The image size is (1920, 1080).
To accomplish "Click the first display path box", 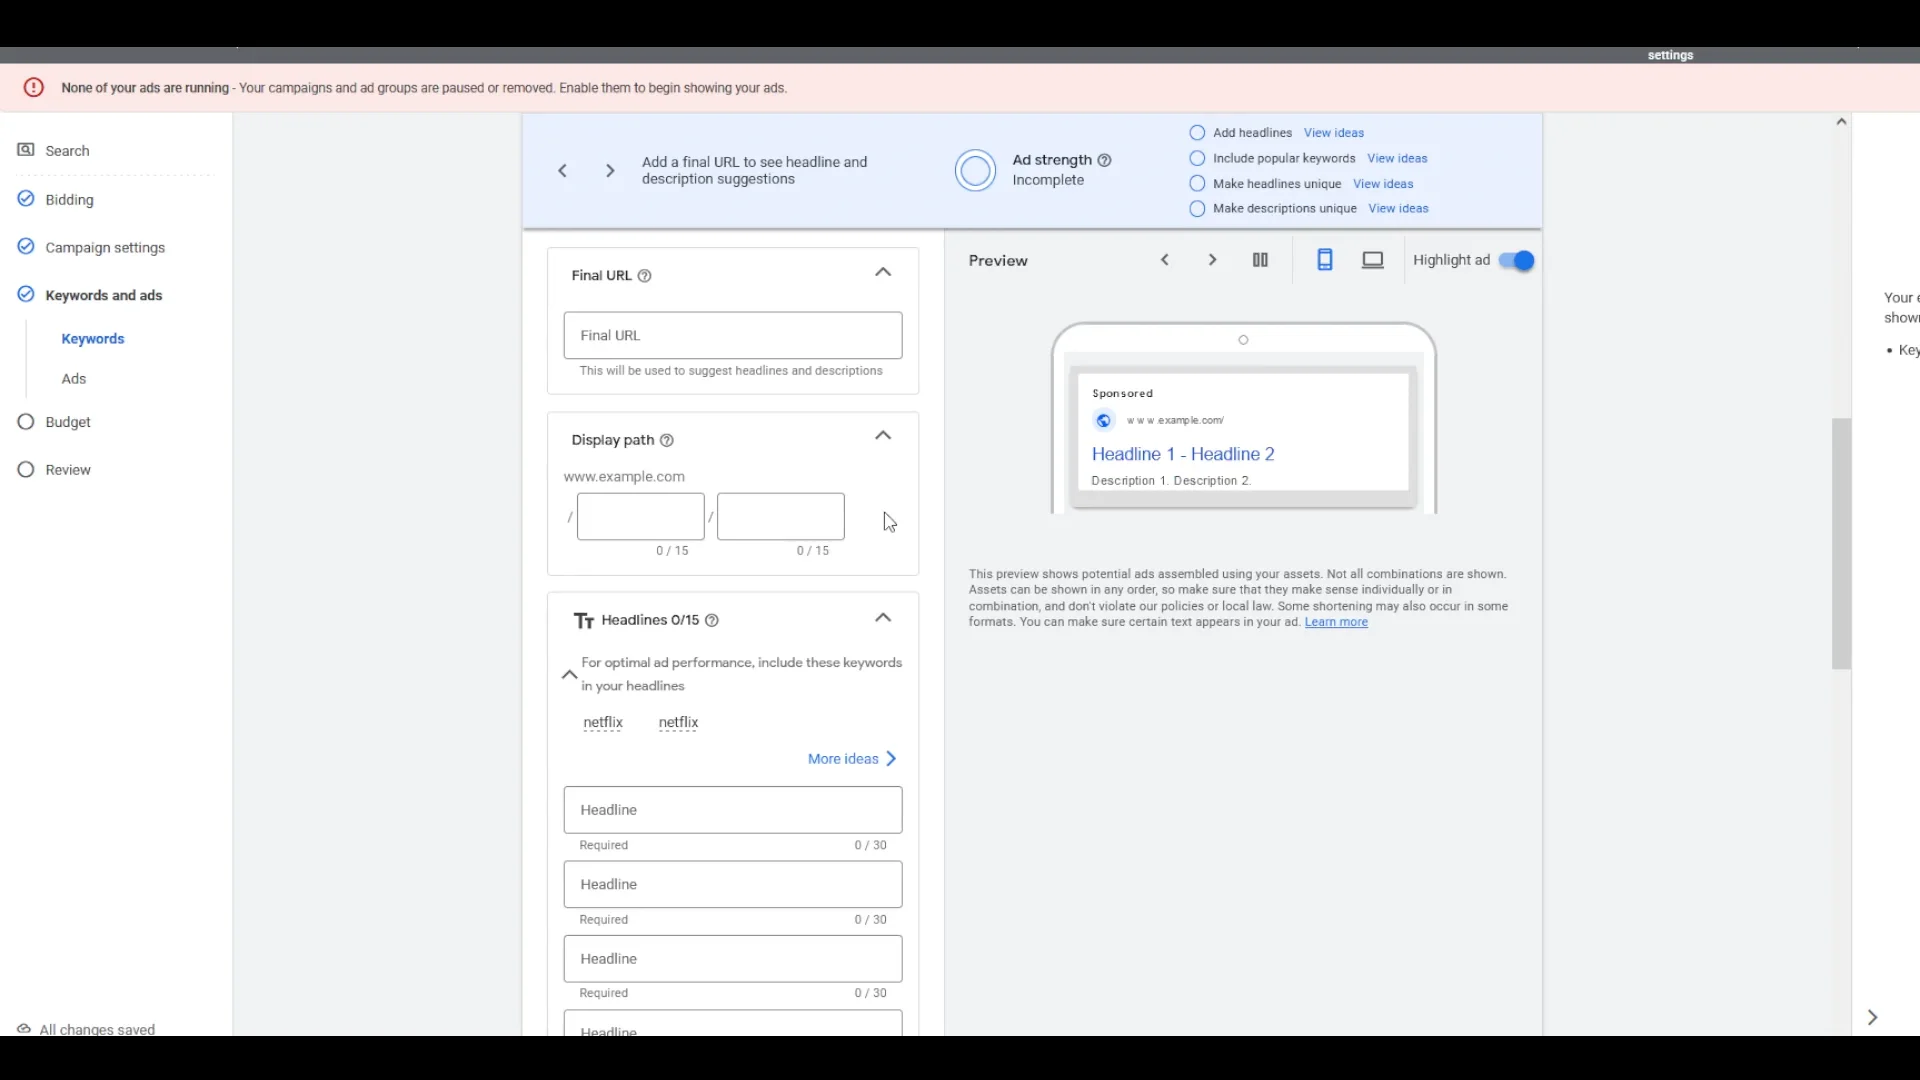I will click(x=641, y=517).
